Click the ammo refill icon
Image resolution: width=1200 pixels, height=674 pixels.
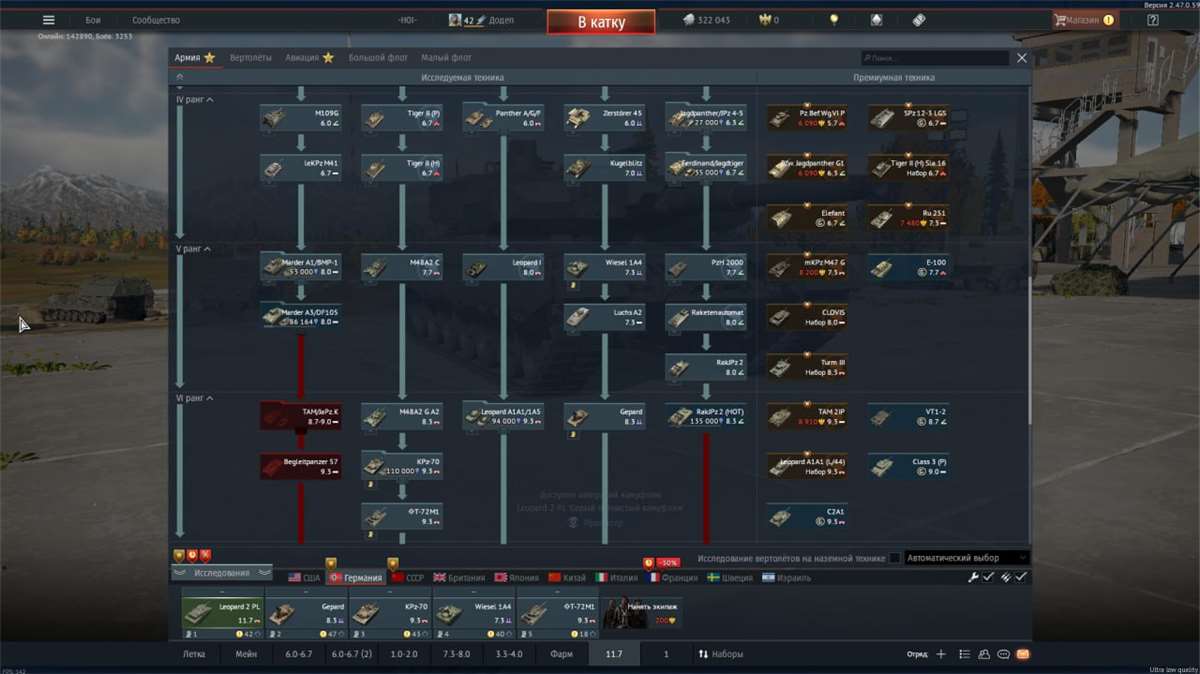coord(1005,577)
